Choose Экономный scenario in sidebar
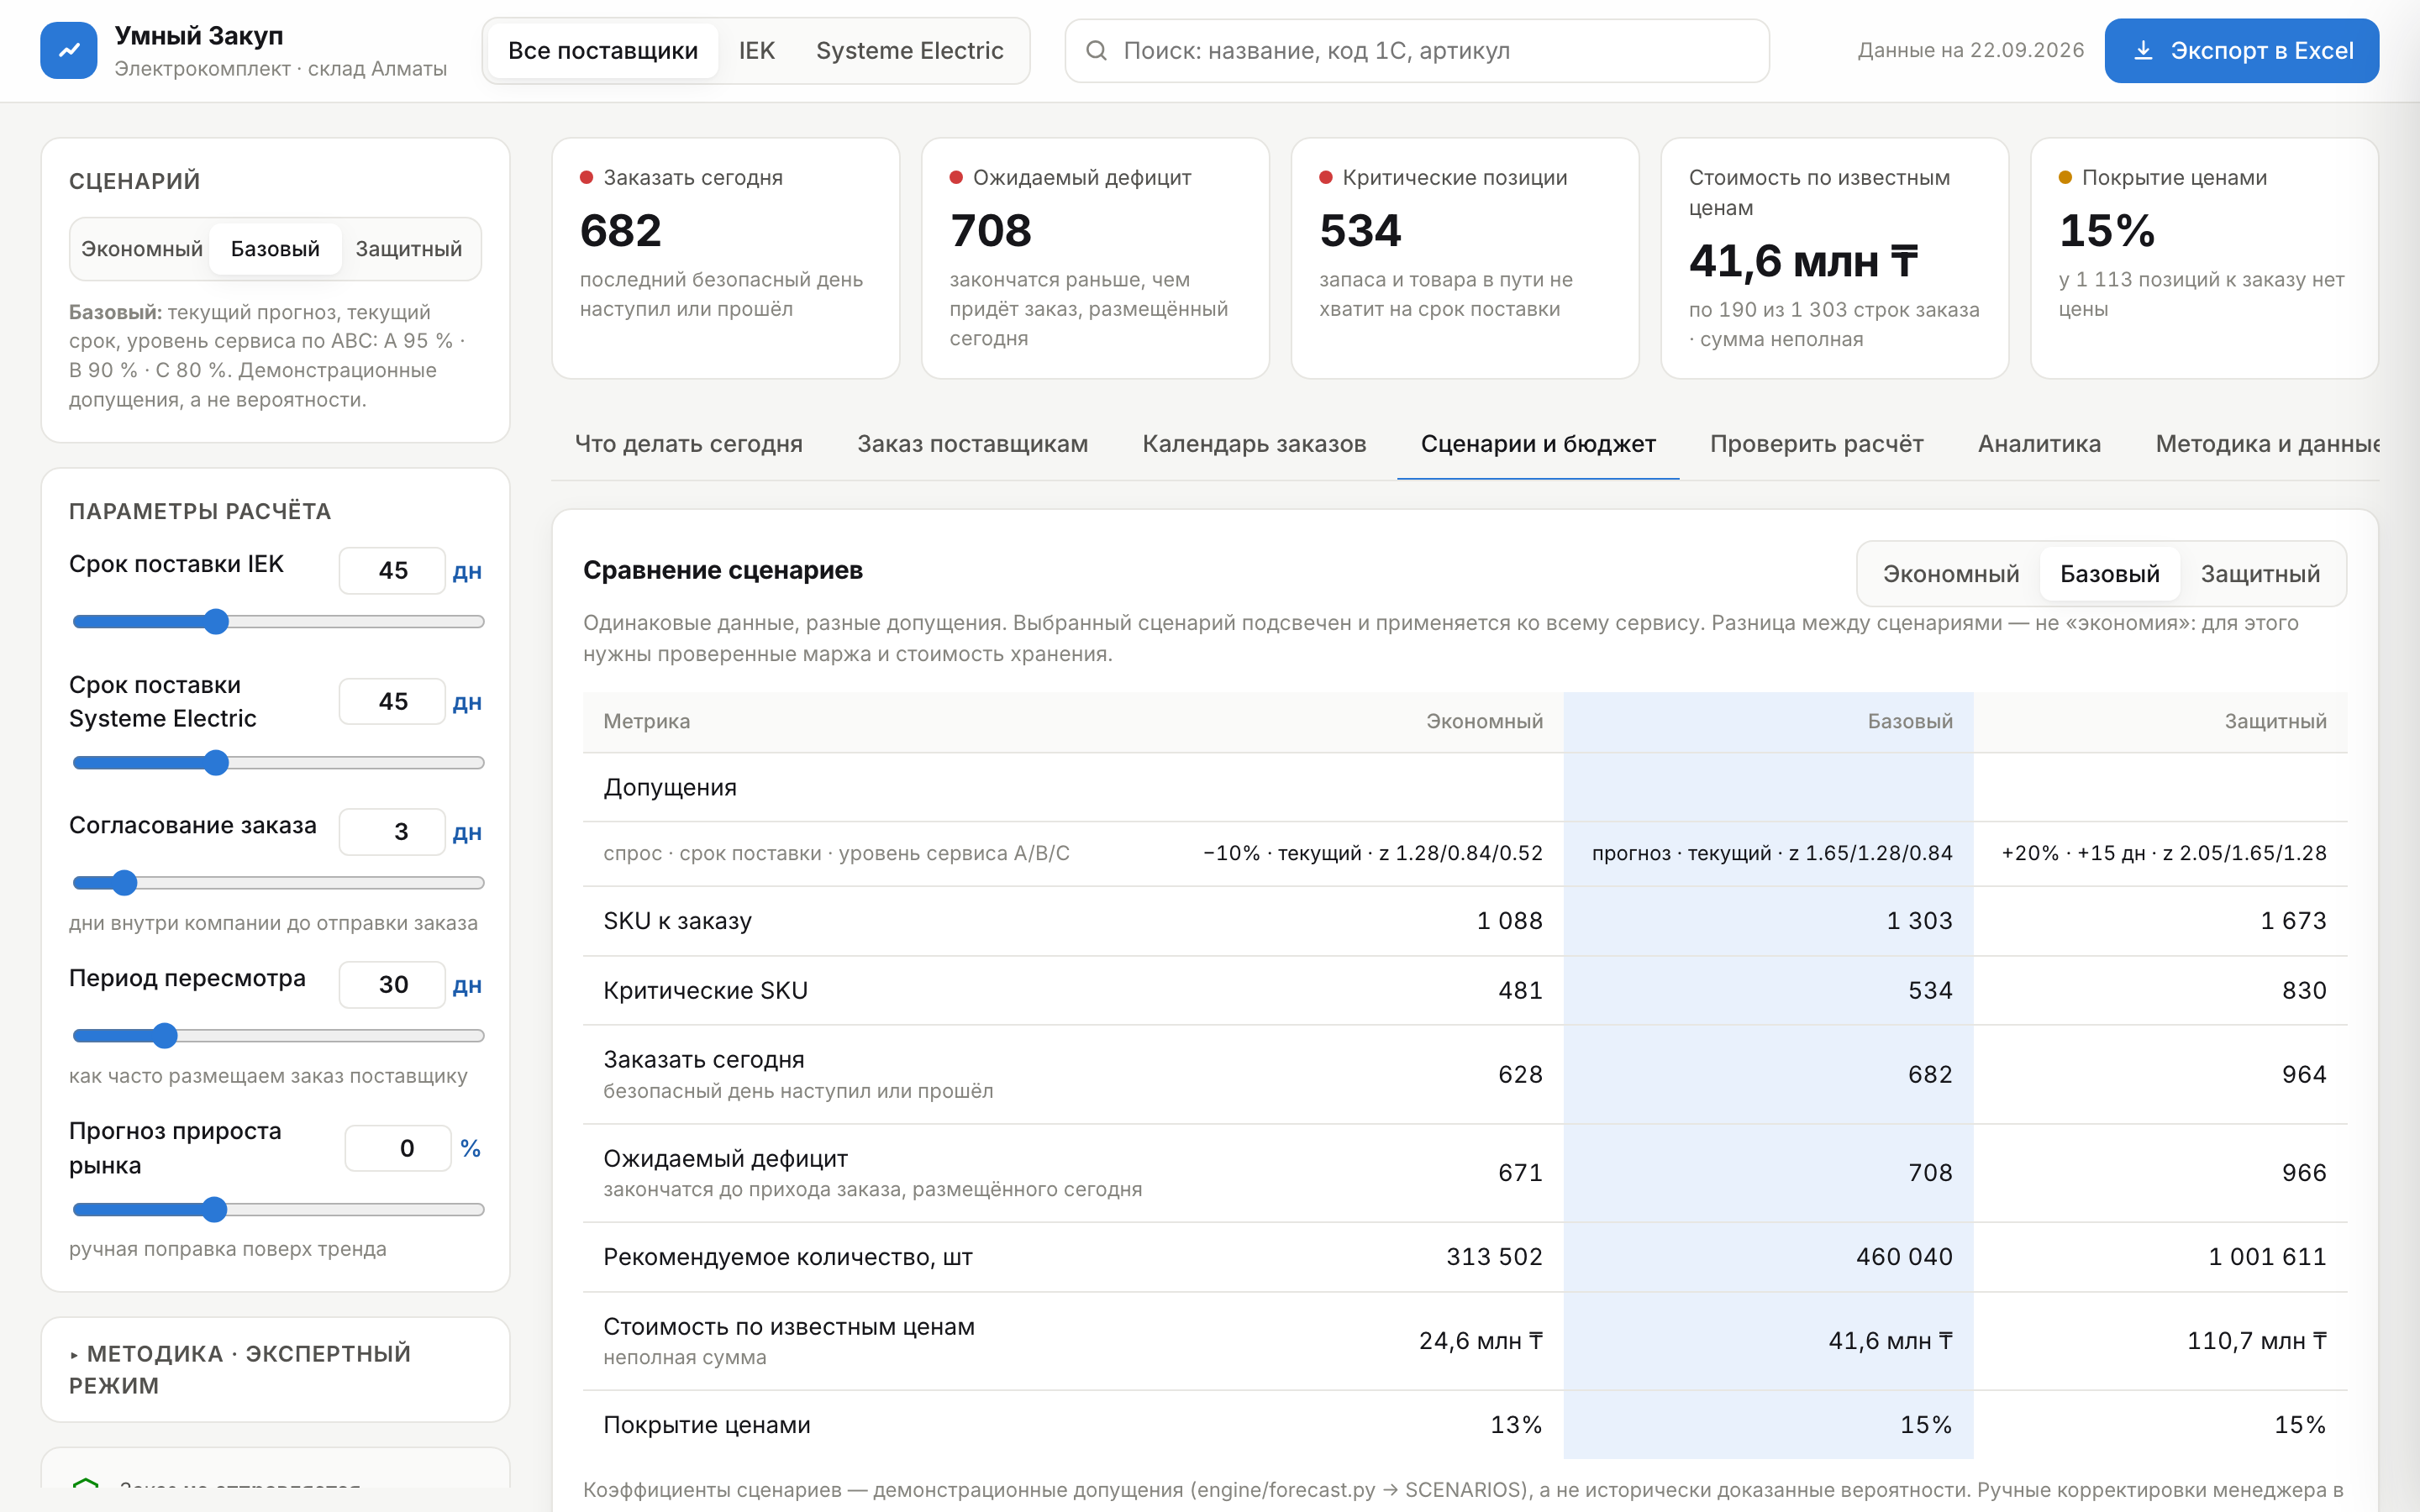The image size is (2420, 1512). tap(141, 248)
